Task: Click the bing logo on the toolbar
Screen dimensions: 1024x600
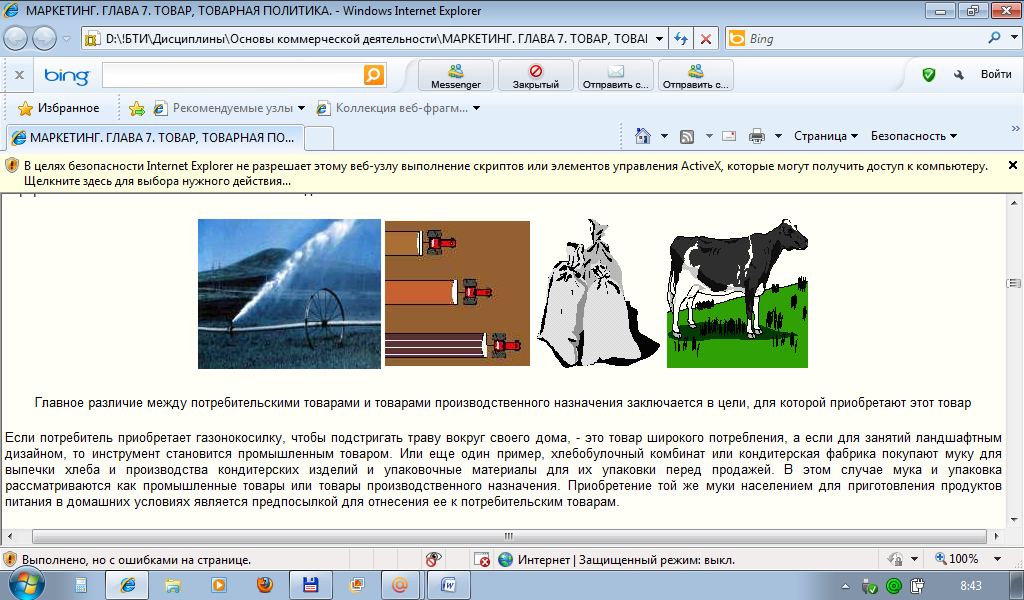Action: click(67, 76)
